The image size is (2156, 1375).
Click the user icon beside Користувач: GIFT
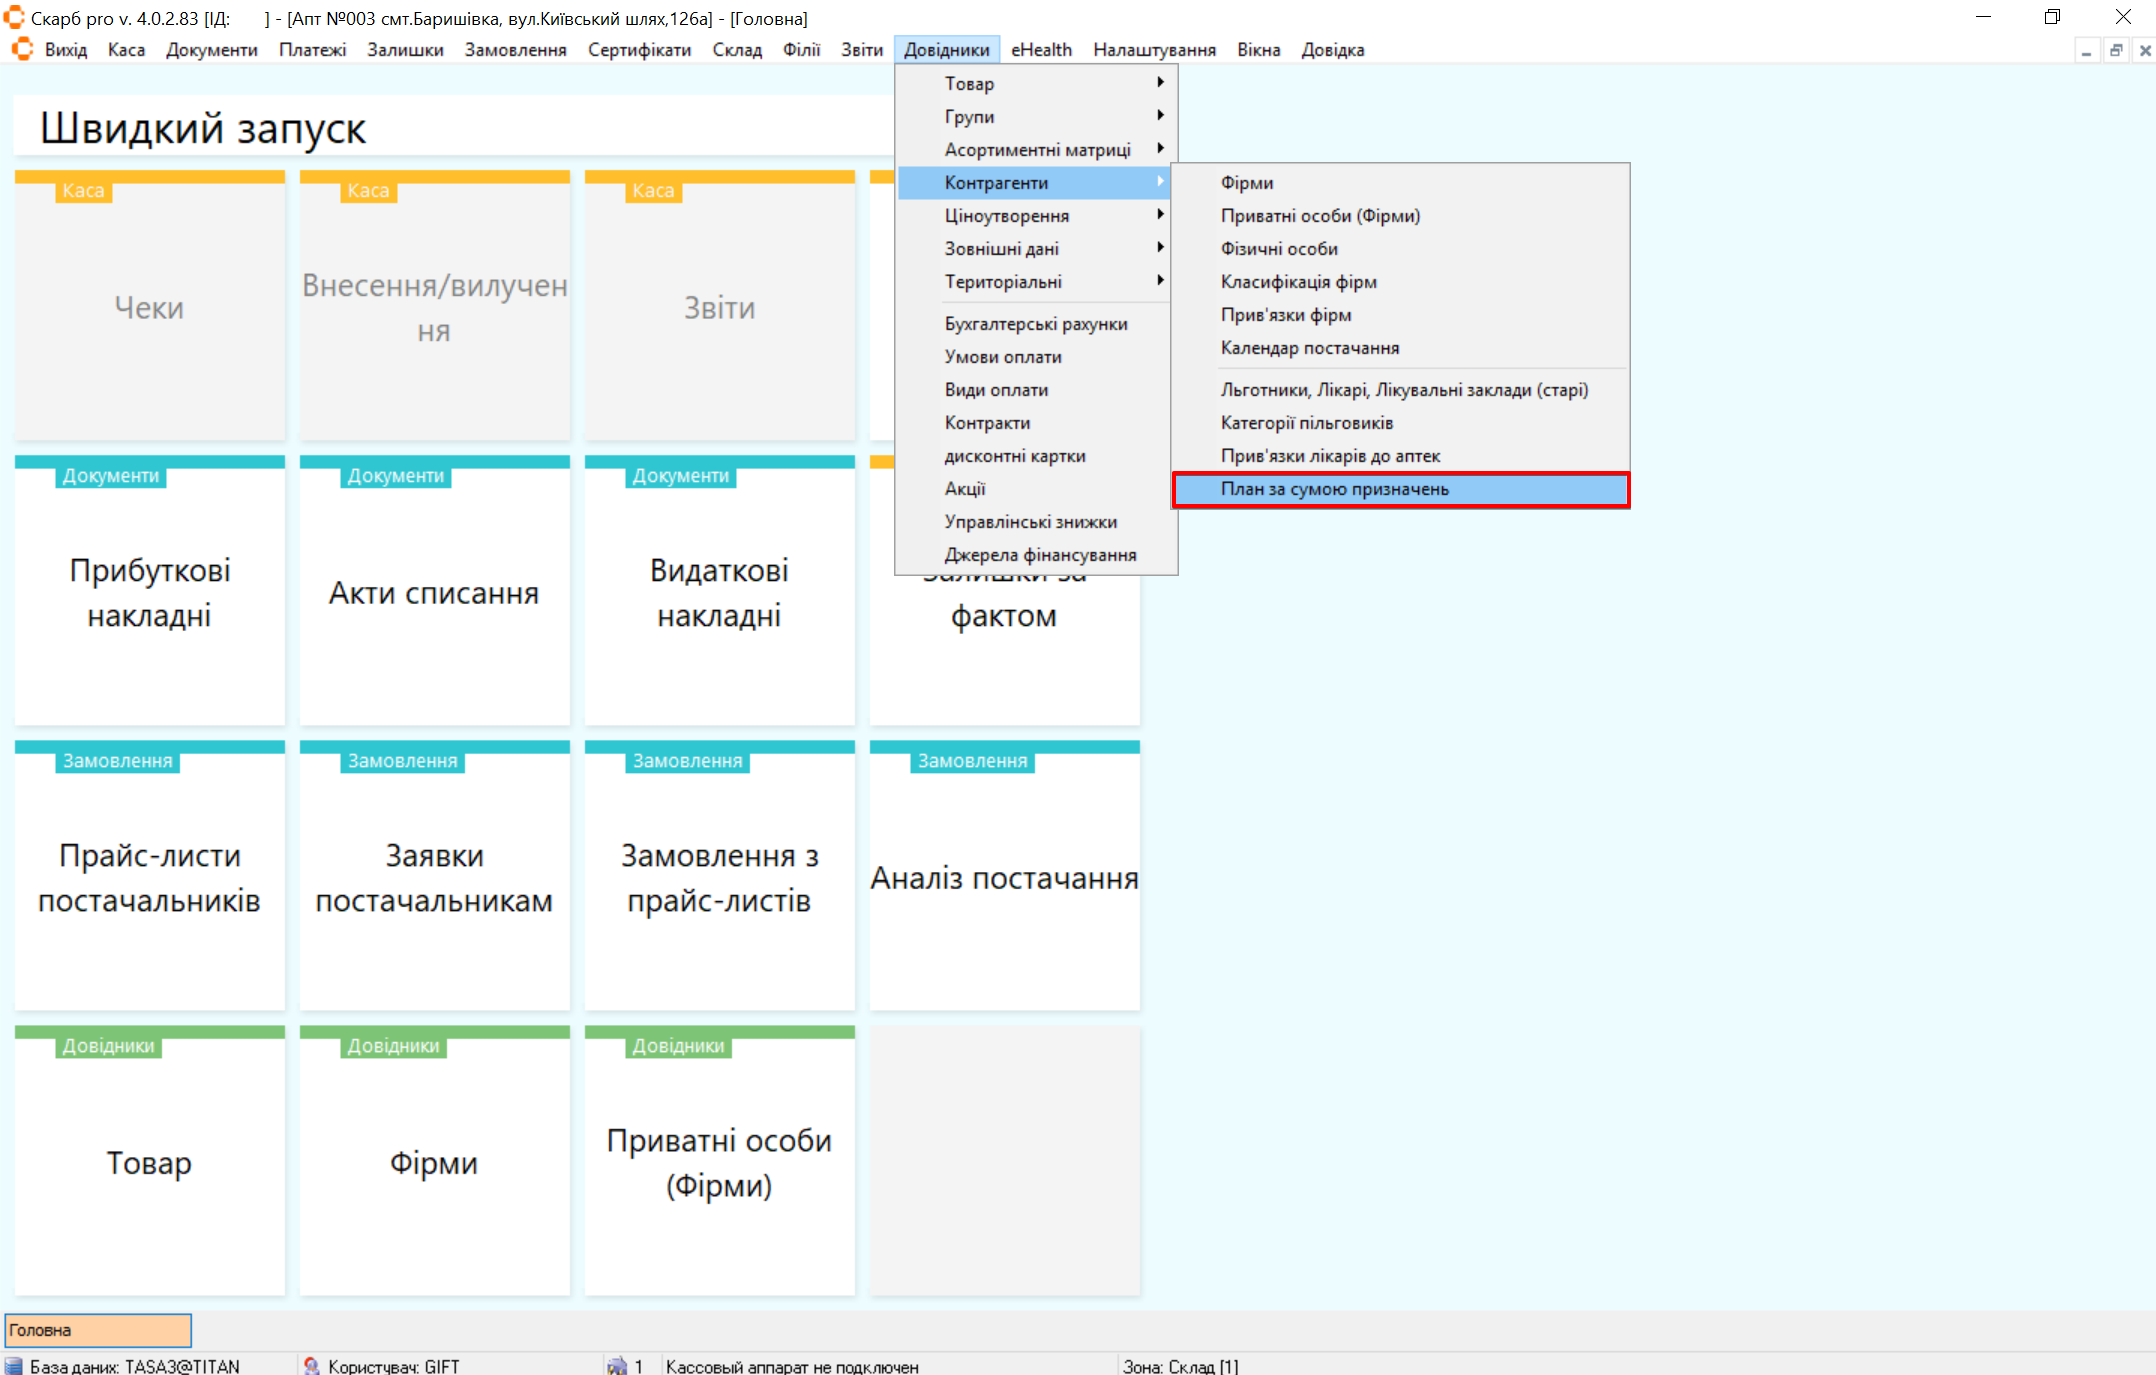[x=311, y=1366]
